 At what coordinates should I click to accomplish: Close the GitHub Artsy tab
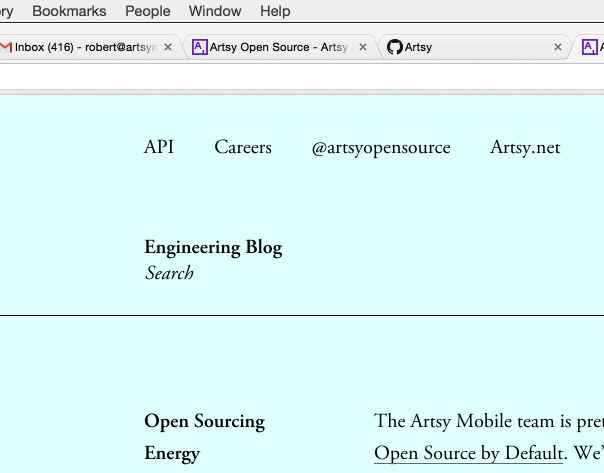click(558, 47)
